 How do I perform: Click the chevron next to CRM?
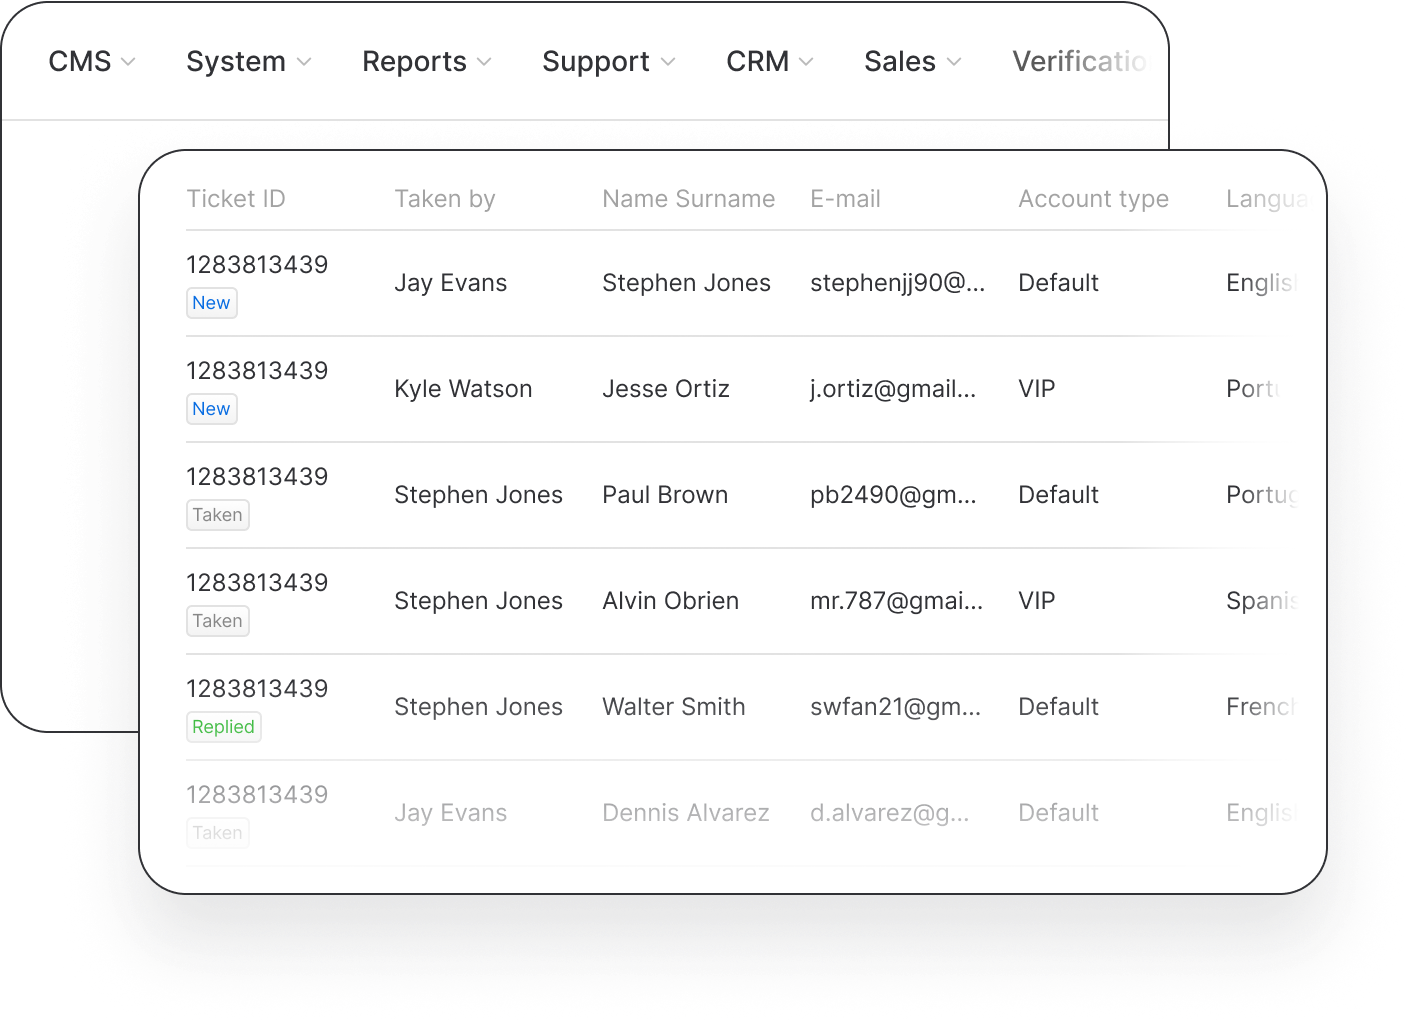(x=806, y=62)
